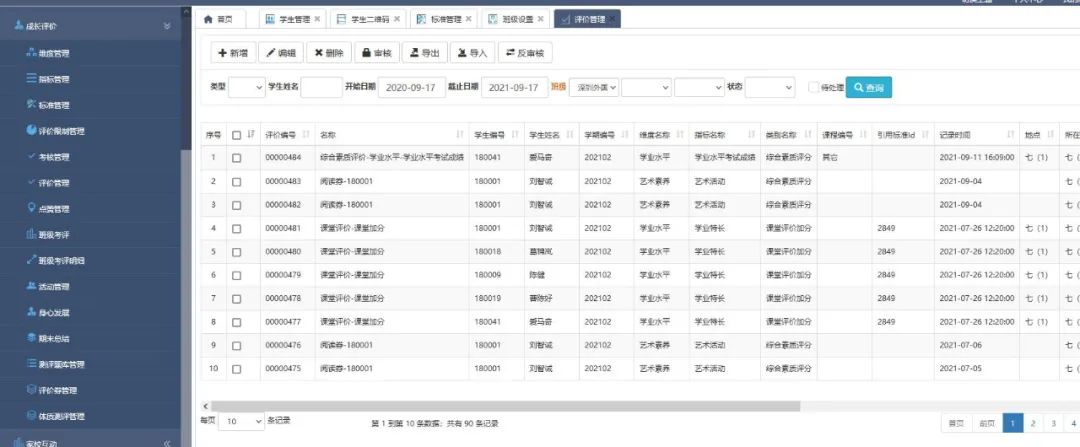1080x447 pixels.
Task: Switch to the 班级设置 tab
Action: [516, 19]
